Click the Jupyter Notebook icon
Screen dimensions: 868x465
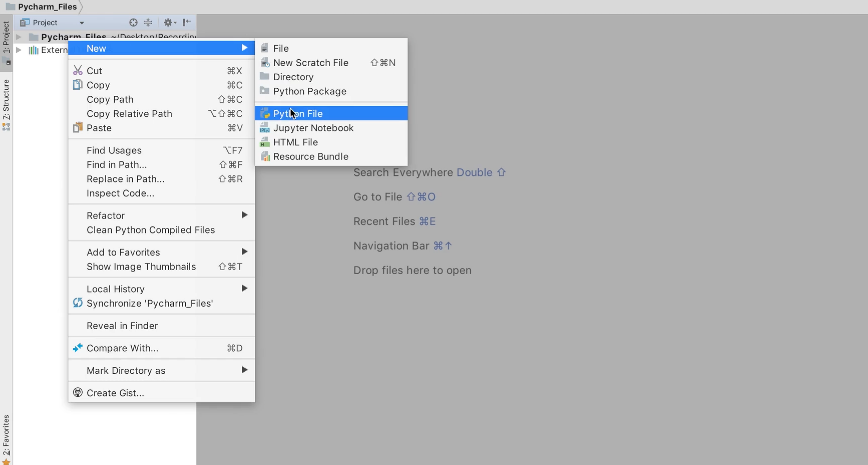click(x=265, y=128)
